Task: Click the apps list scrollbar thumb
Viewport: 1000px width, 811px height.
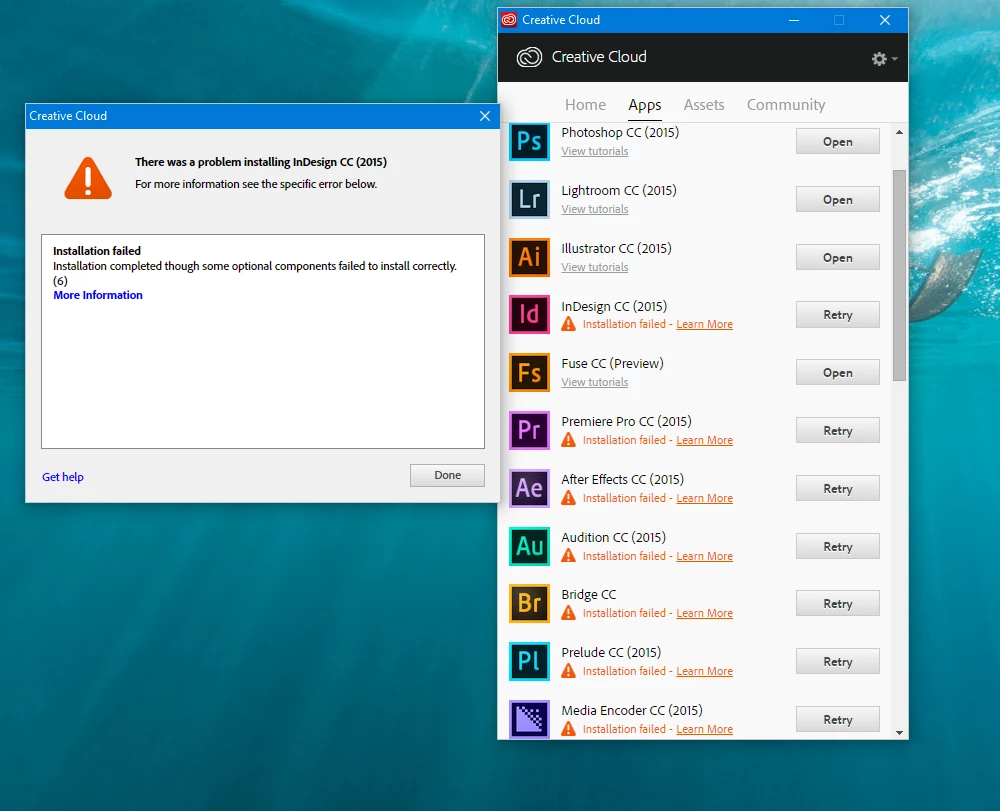Action: pos(899,275)
